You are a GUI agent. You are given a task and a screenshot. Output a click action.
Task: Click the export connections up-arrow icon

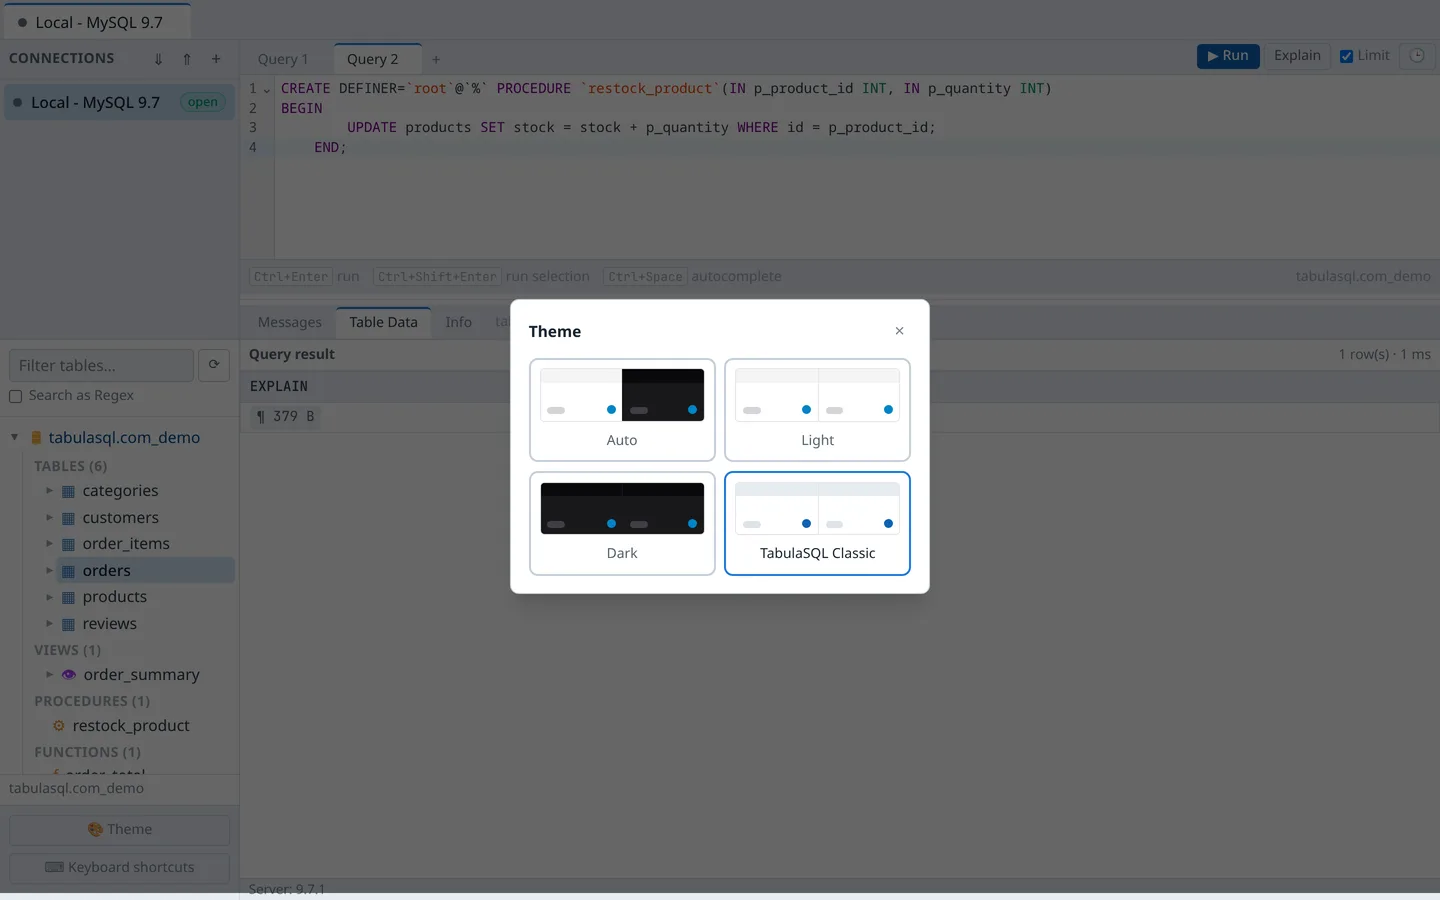[187, 59]
